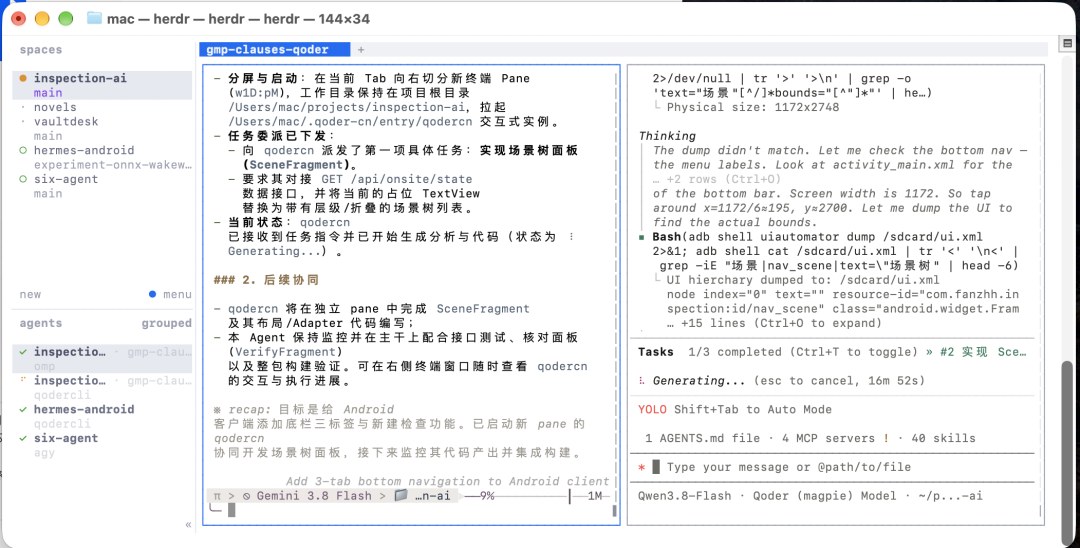
Task: Click the orange dot beside inspection-ai
Action: [x=23, y=78]
